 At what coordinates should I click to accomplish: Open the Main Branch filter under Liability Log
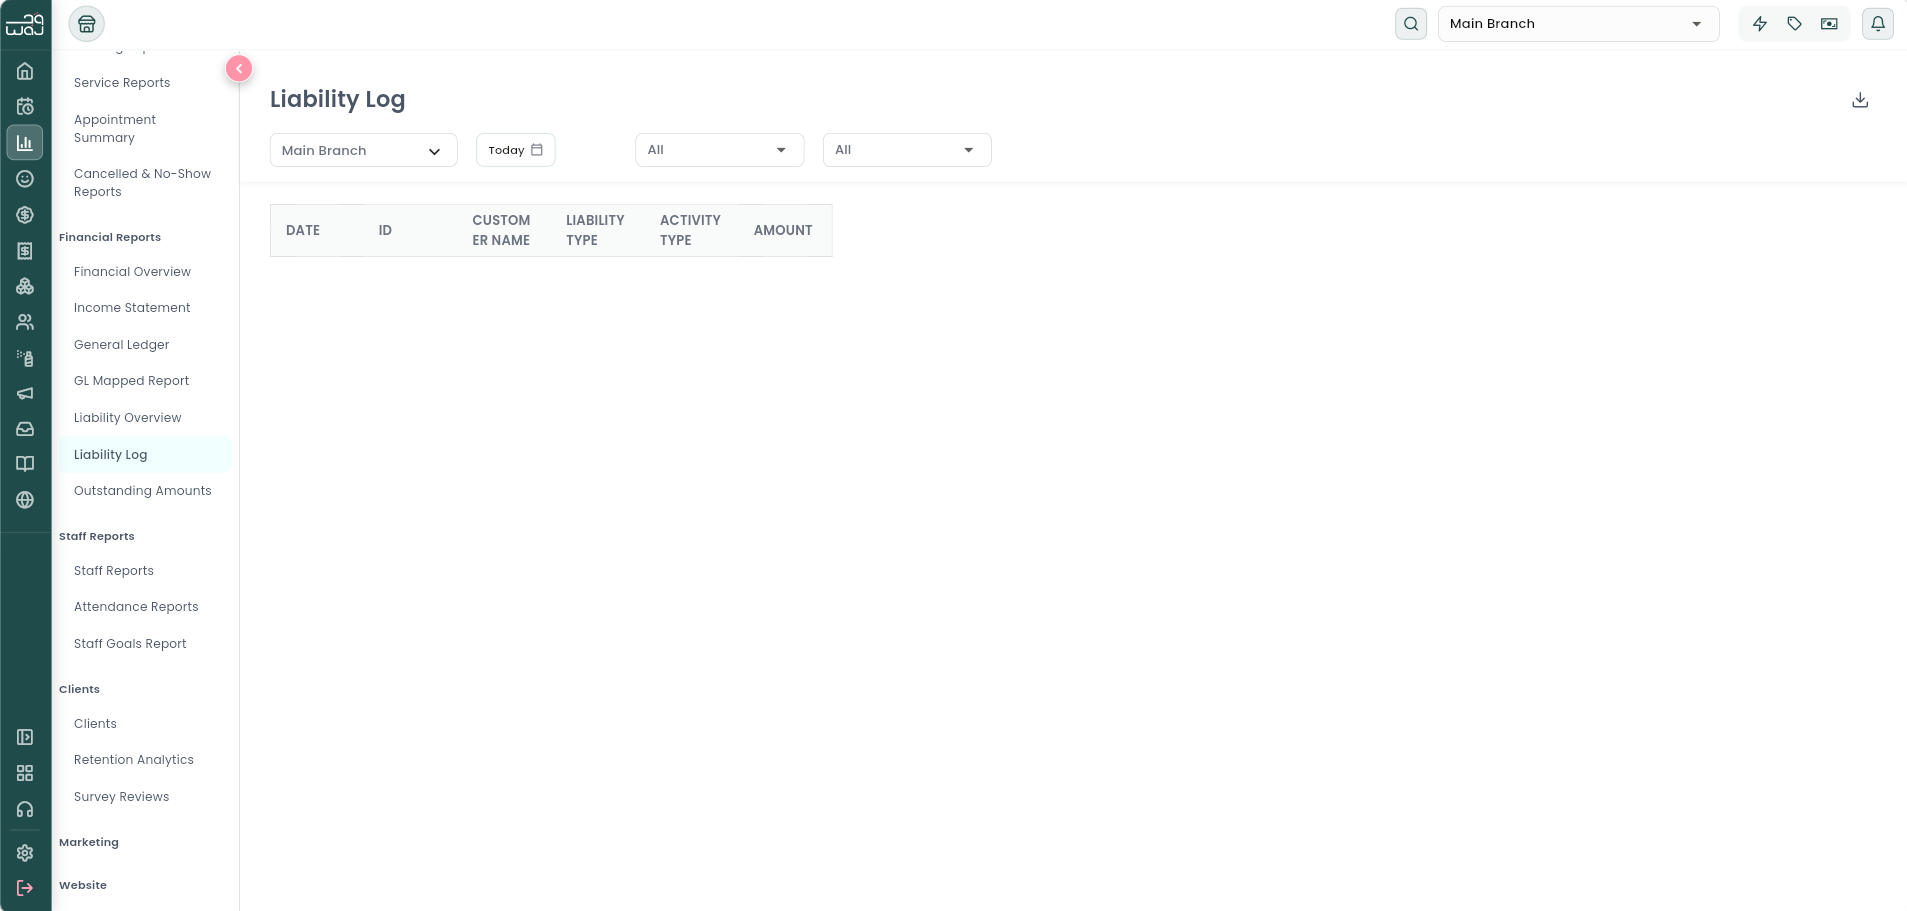tap(364, 150)
